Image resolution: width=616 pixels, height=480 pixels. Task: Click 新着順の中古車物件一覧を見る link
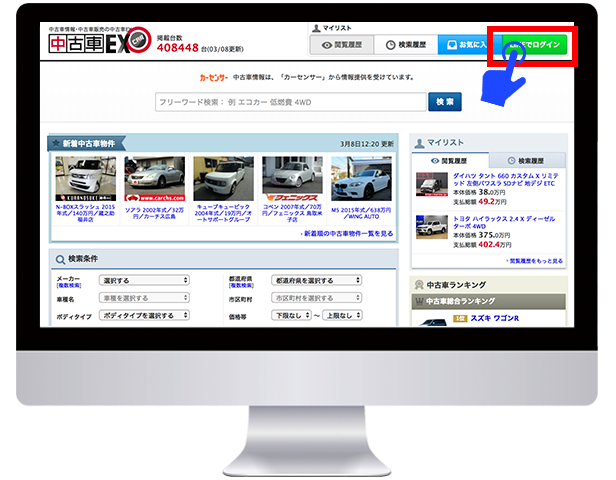346,233
